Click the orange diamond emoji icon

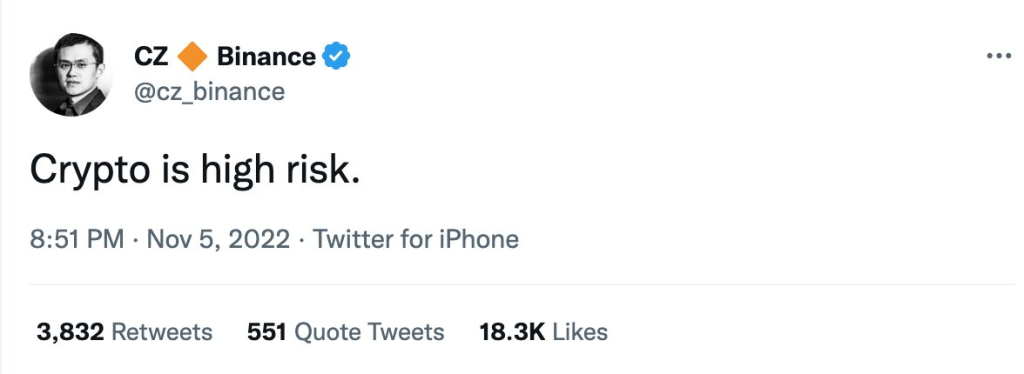pos(193,57)
